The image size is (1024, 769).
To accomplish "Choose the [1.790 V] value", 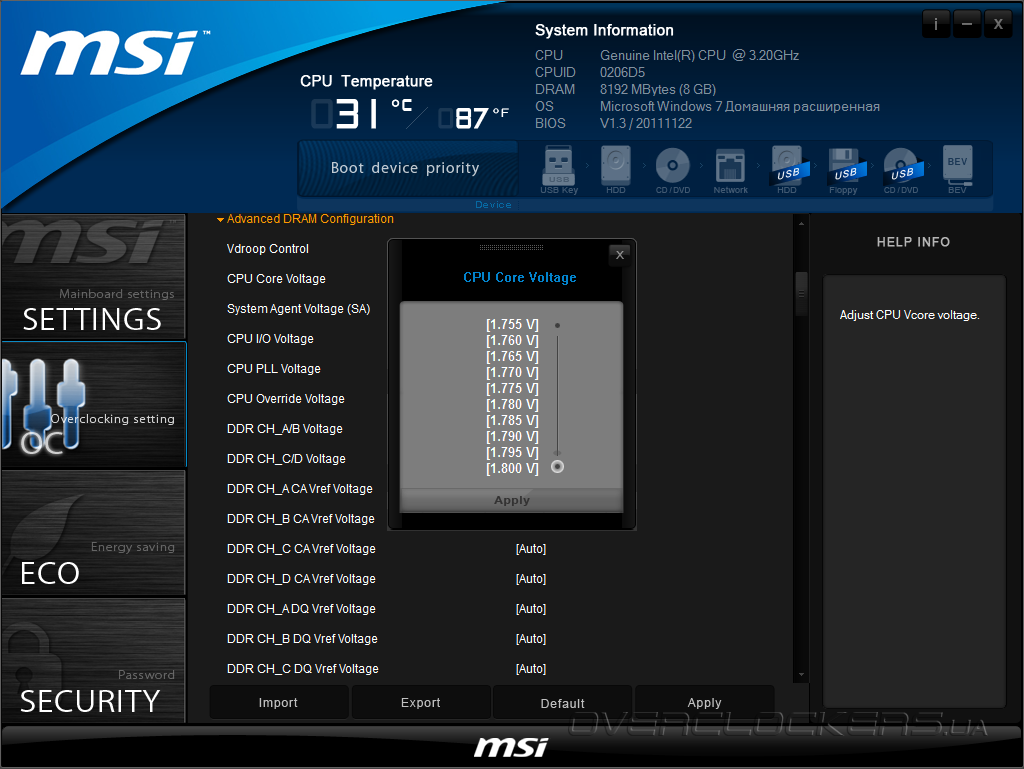I will tap(512, 436).
